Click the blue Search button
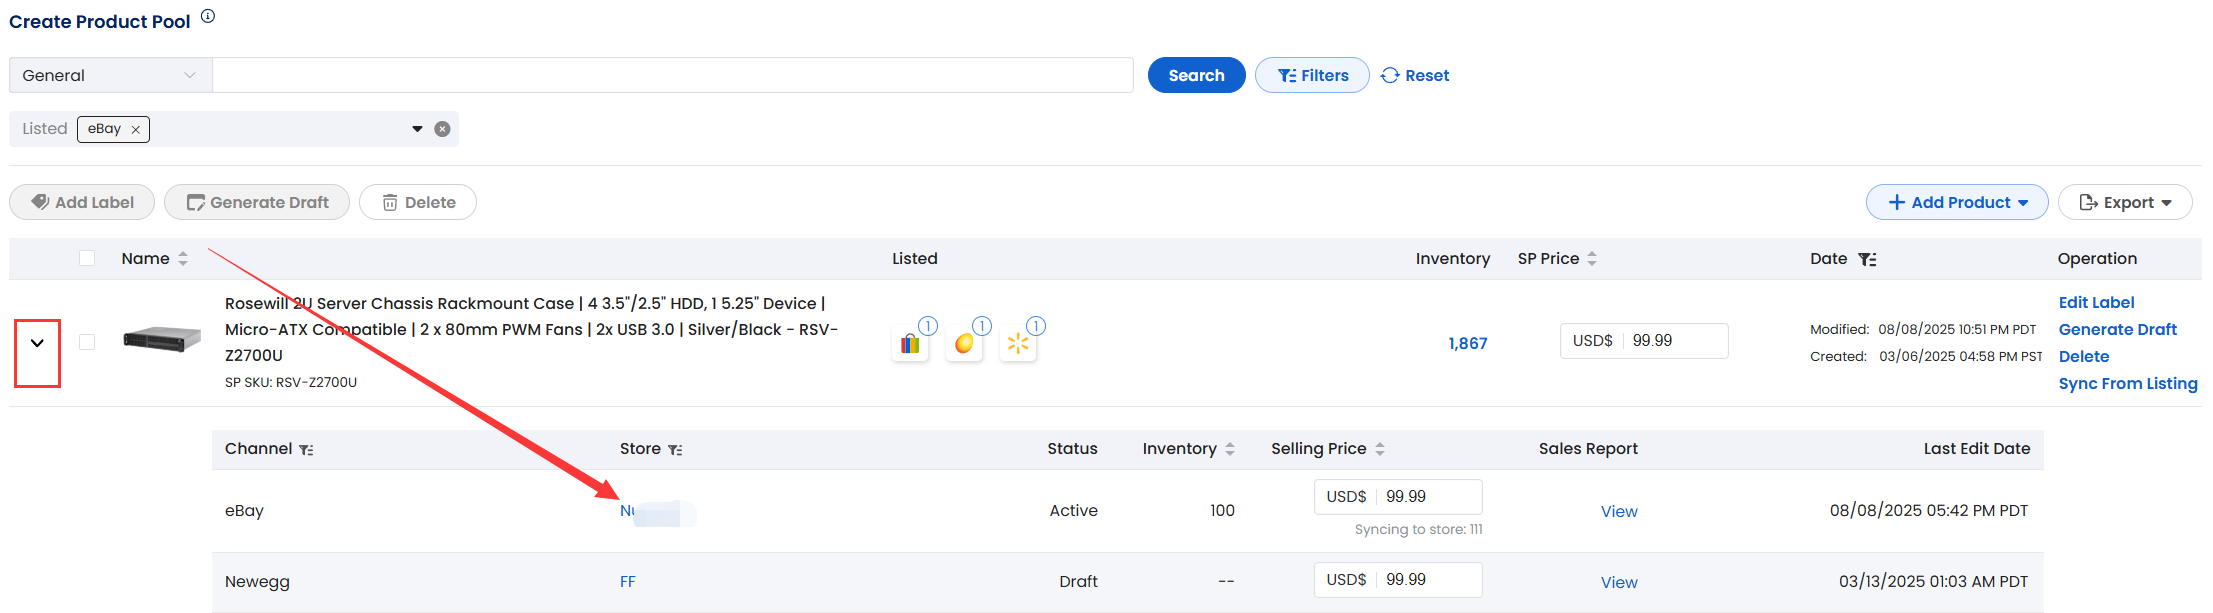Viewport: 2213px width, 613px height. (1196, 75)
